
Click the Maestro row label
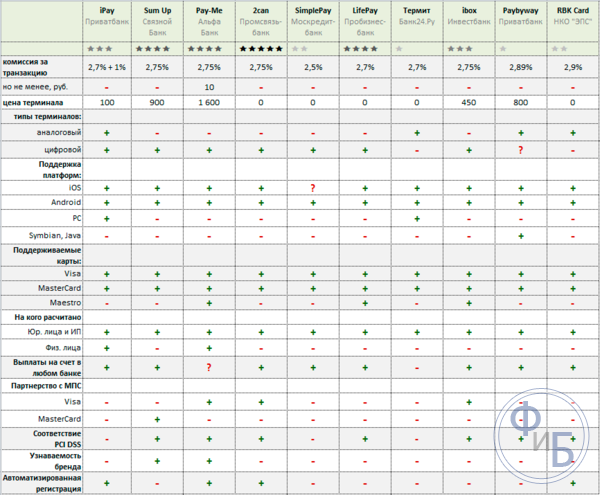[65, 303]
